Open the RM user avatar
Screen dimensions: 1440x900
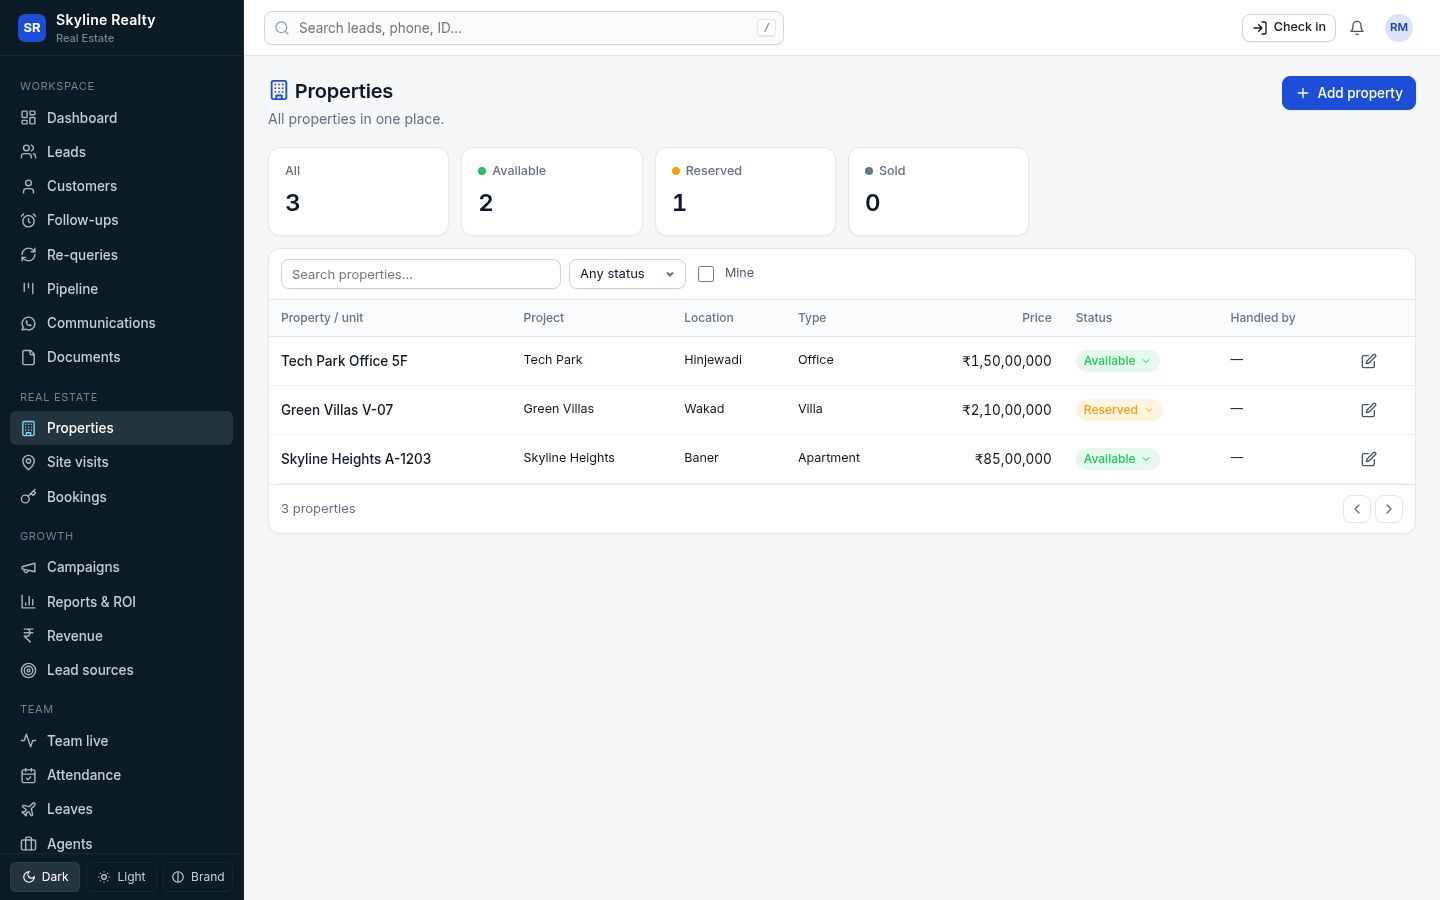(1399, 28)
